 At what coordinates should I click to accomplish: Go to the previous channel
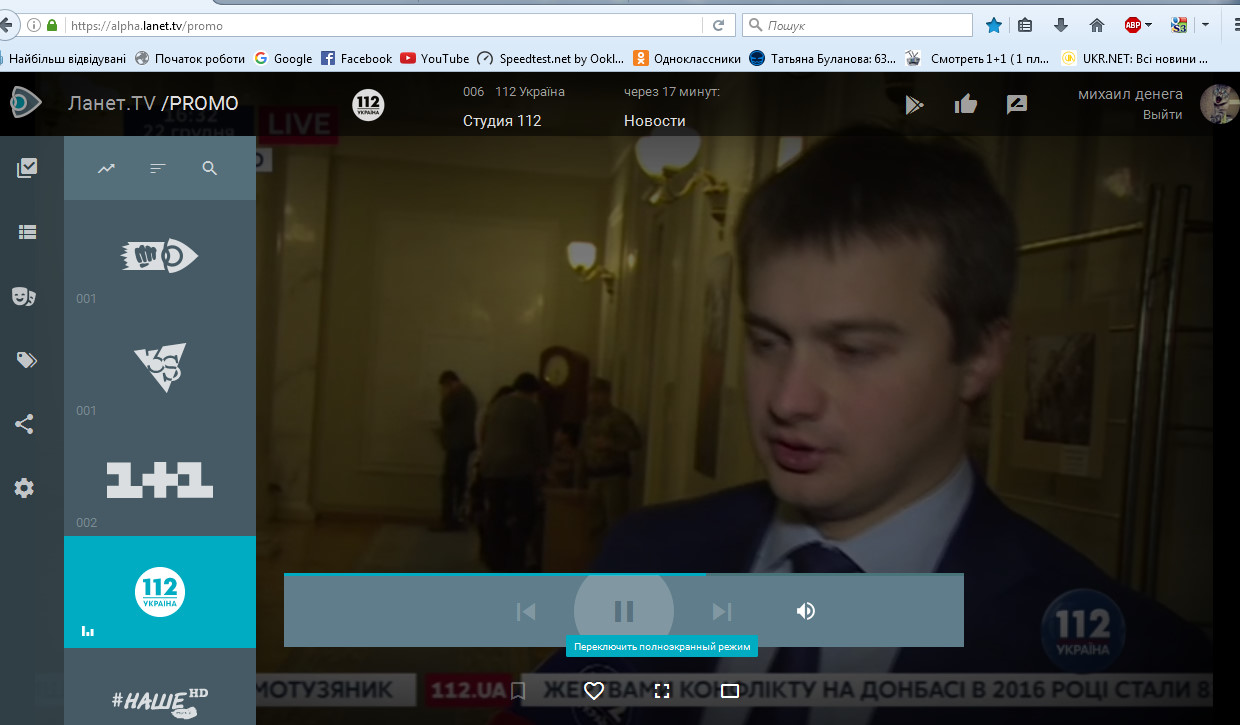tap(526, 611)
